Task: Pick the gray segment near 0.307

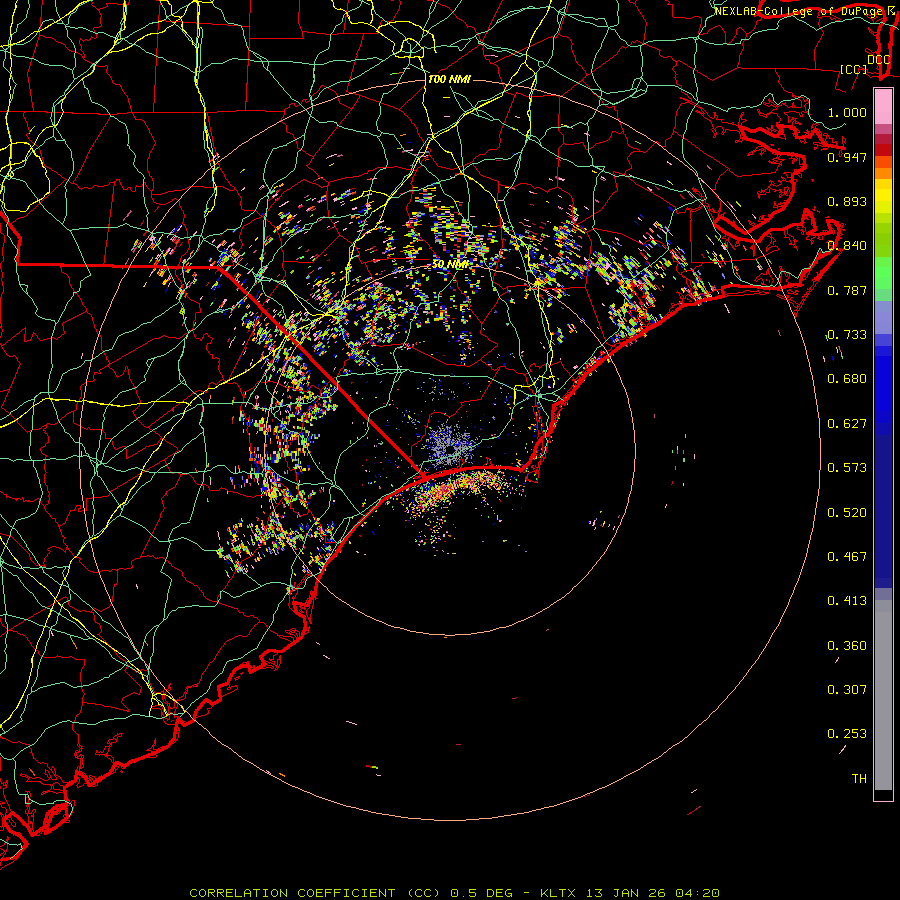Action: tap(883, 695)
